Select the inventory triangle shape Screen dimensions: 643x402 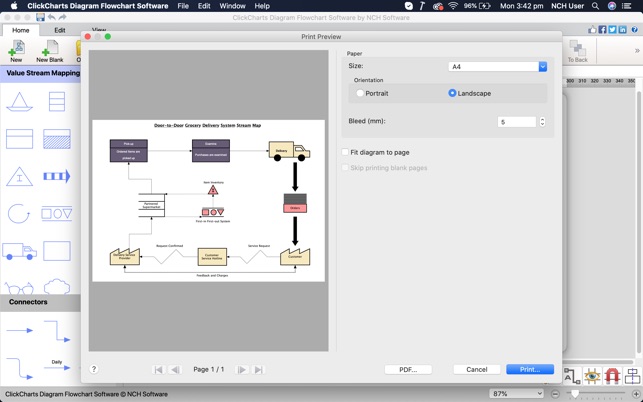pos(19,176)
